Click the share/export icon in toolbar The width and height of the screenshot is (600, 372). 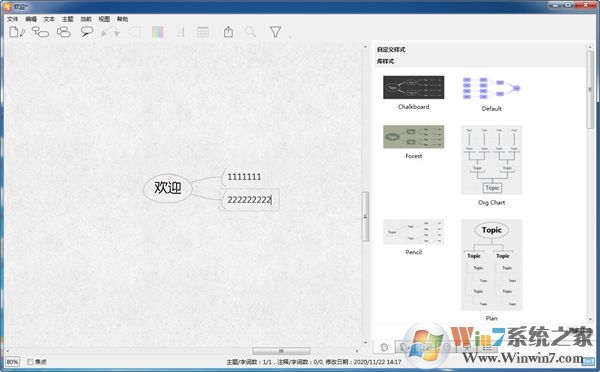tap(228, 32)
